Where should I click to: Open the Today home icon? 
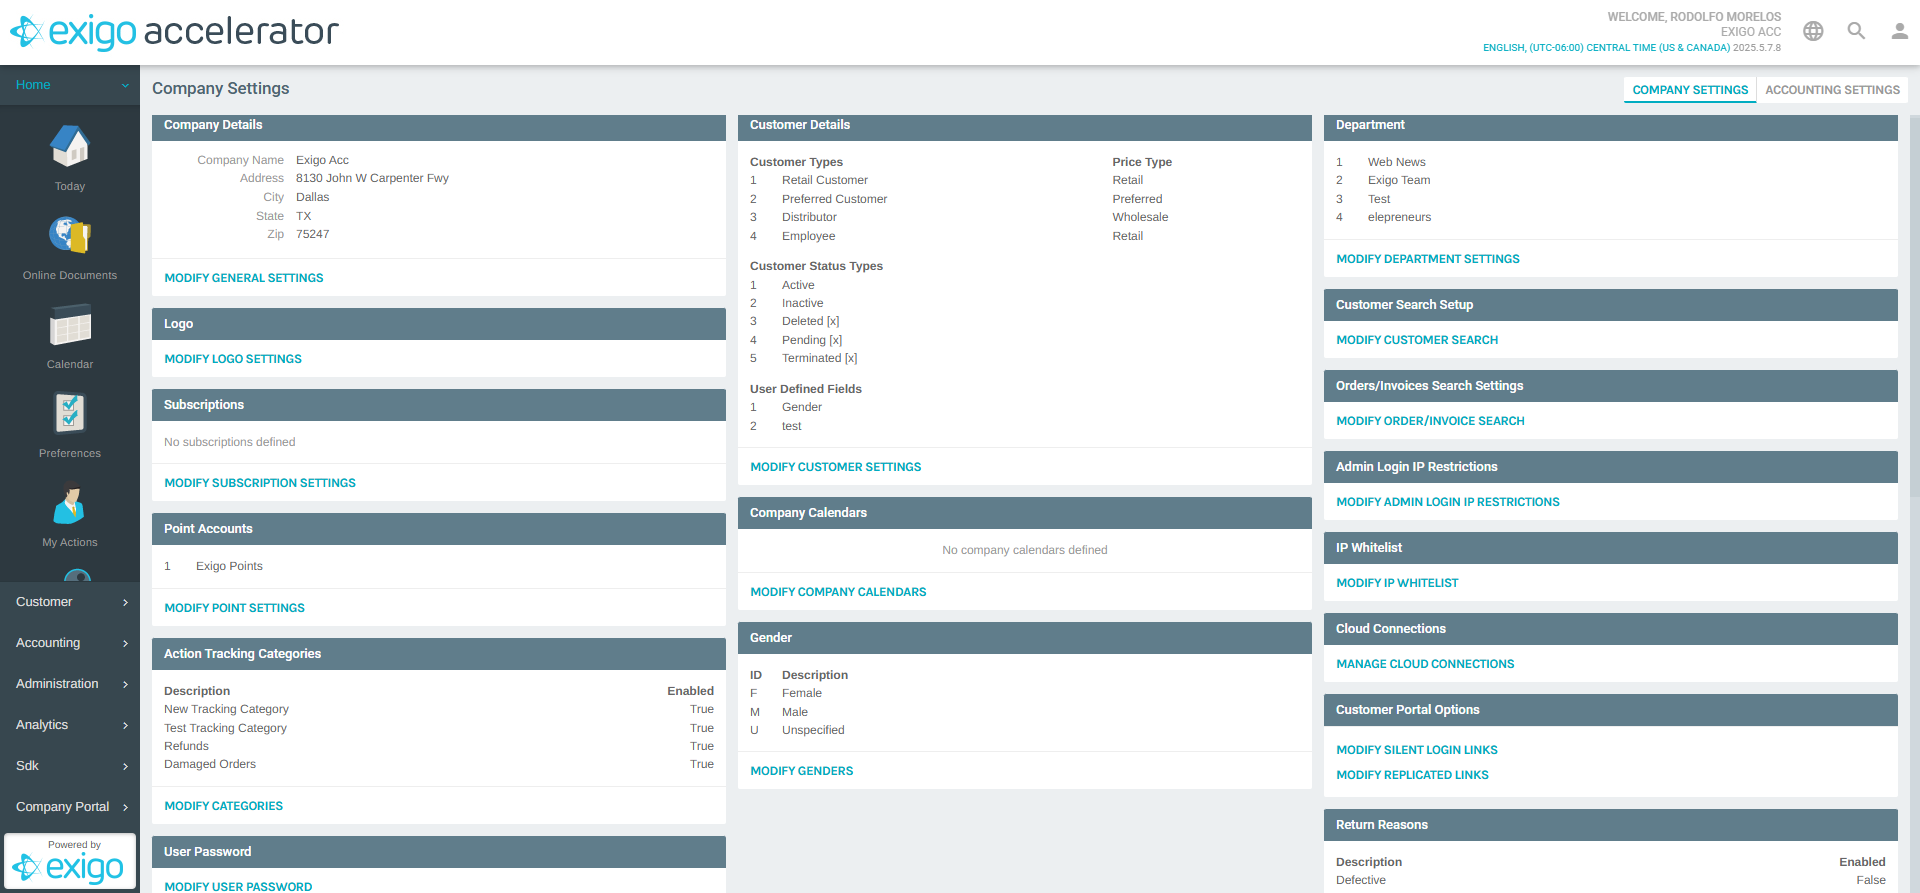pyautogui.click(x=70, y=147)
